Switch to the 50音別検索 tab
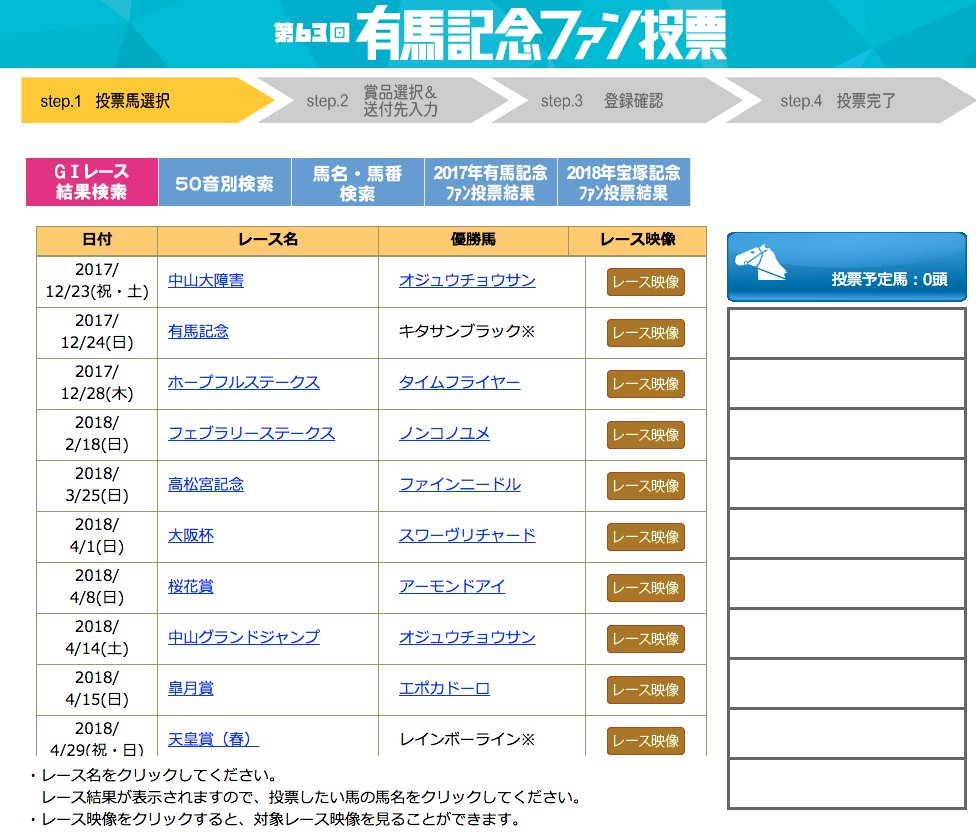Screen dimensions: 976x832 coord(225,182)
